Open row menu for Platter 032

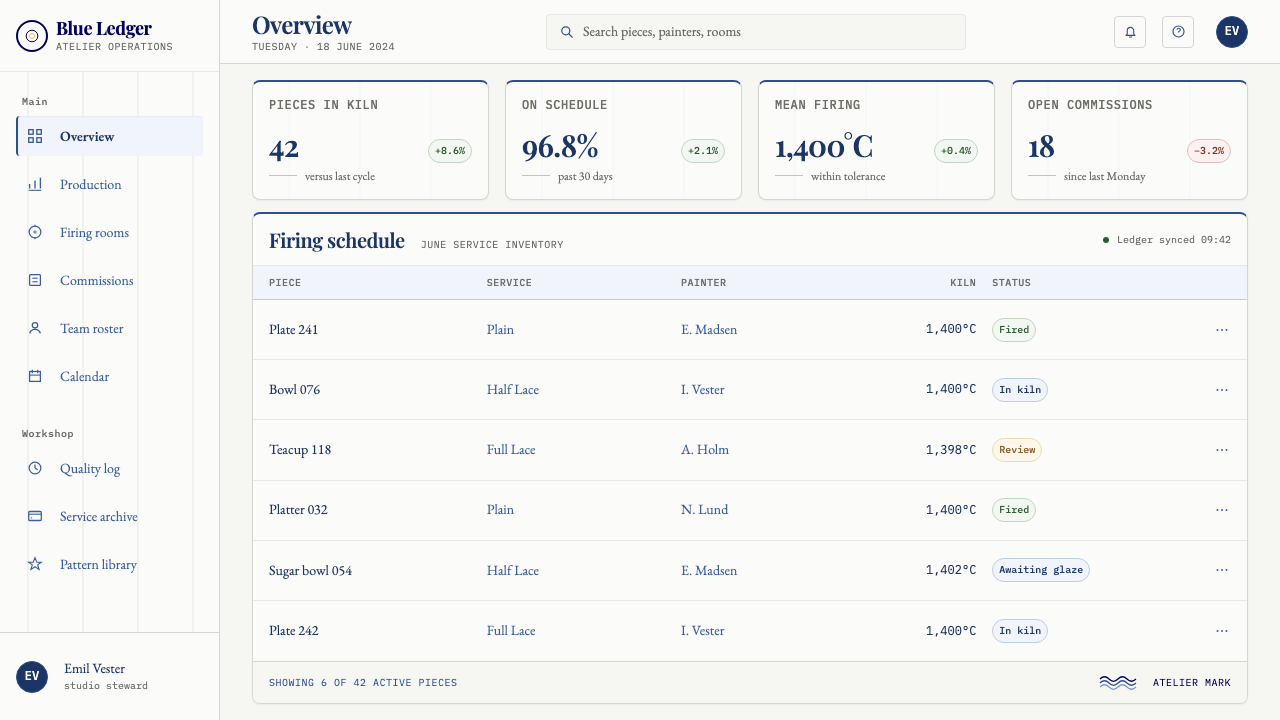pos(1222,509)
